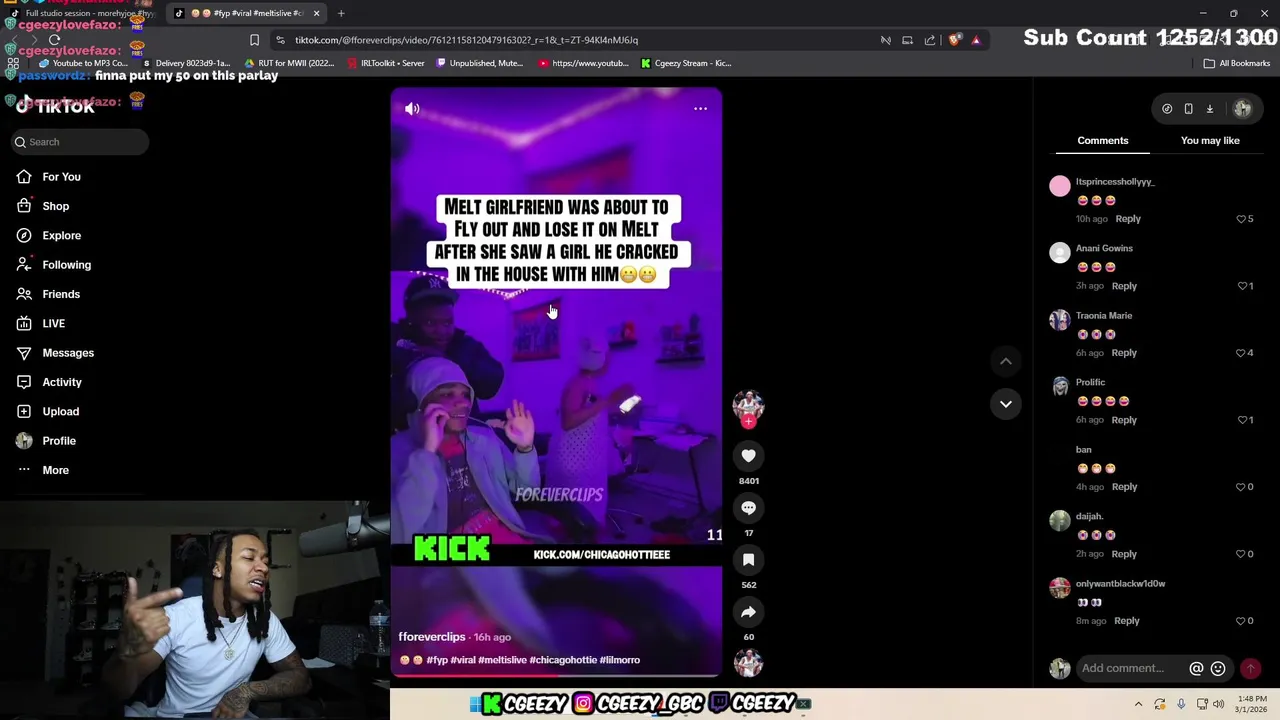Screen dimensions: 1280x720
Task: Open the Cgeezy Stream - Kick bookmark
Action: (686, 63)
